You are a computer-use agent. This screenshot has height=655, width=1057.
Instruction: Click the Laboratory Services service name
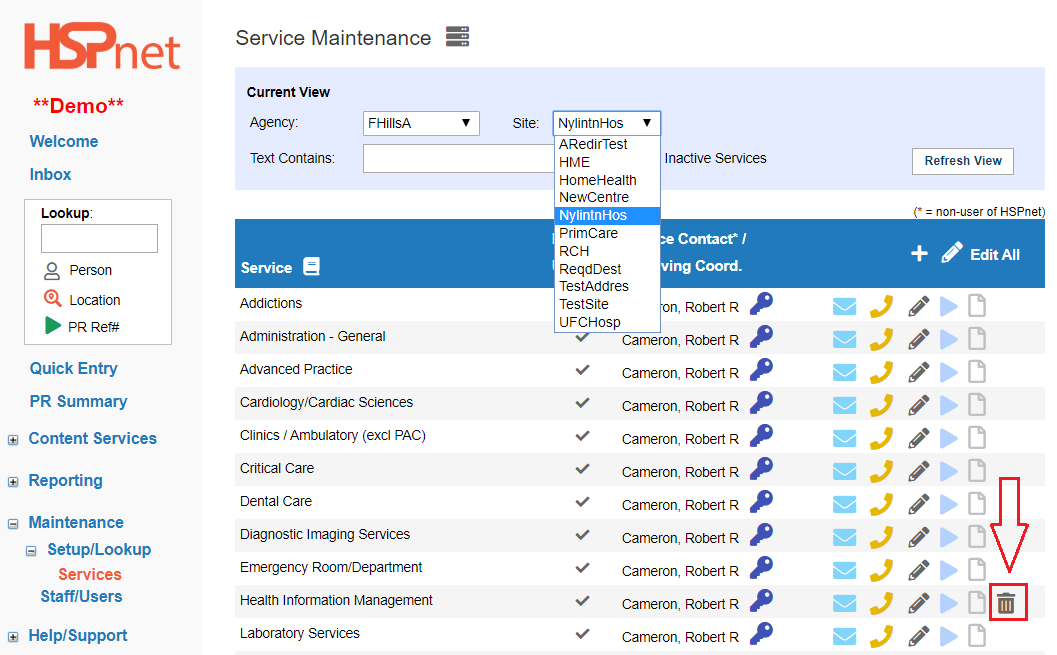[x=300, y=633]
